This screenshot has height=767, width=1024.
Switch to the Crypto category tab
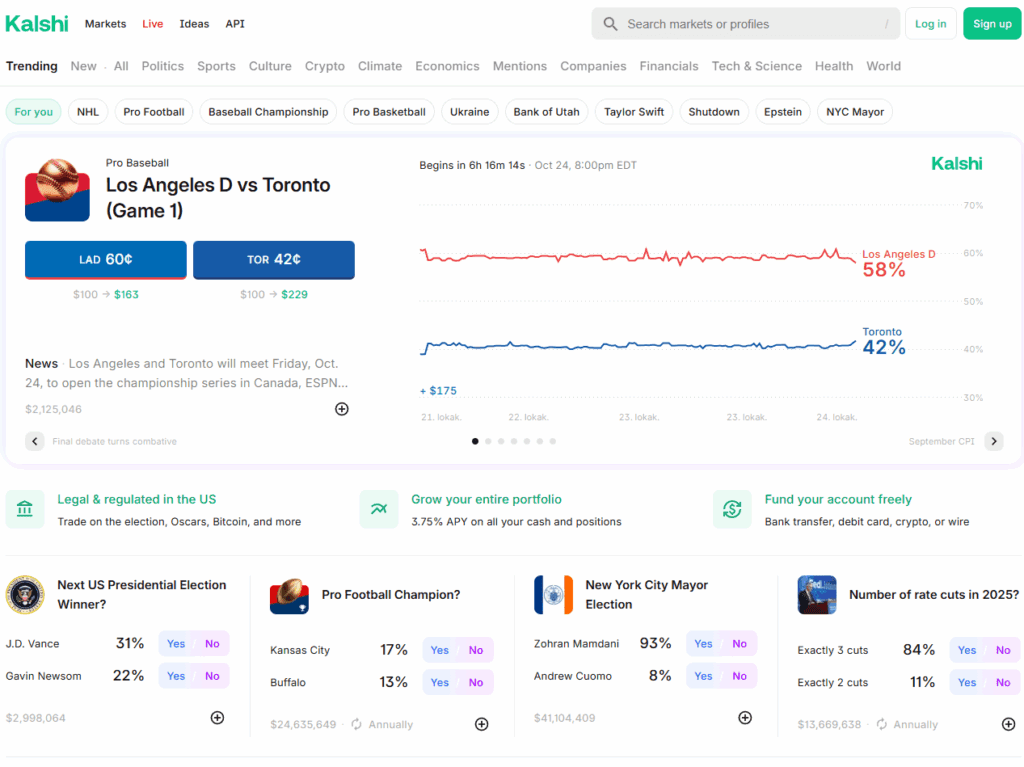click(x=324, y=66)
